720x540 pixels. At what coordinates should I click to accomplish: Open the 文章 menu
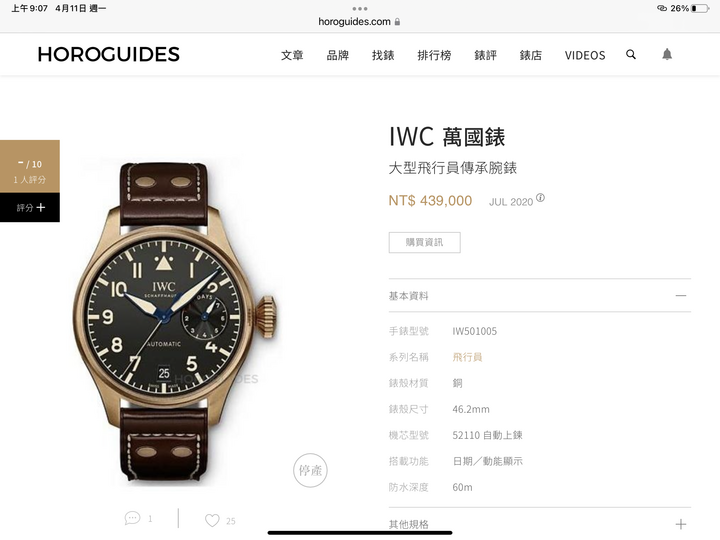coord(292,55)
